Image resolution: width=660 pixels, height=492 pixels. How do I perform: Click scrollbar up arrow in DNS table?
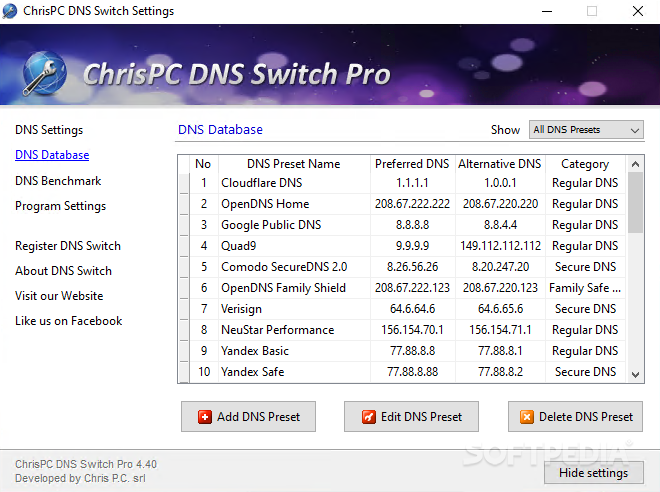click(x=635, y=164)
